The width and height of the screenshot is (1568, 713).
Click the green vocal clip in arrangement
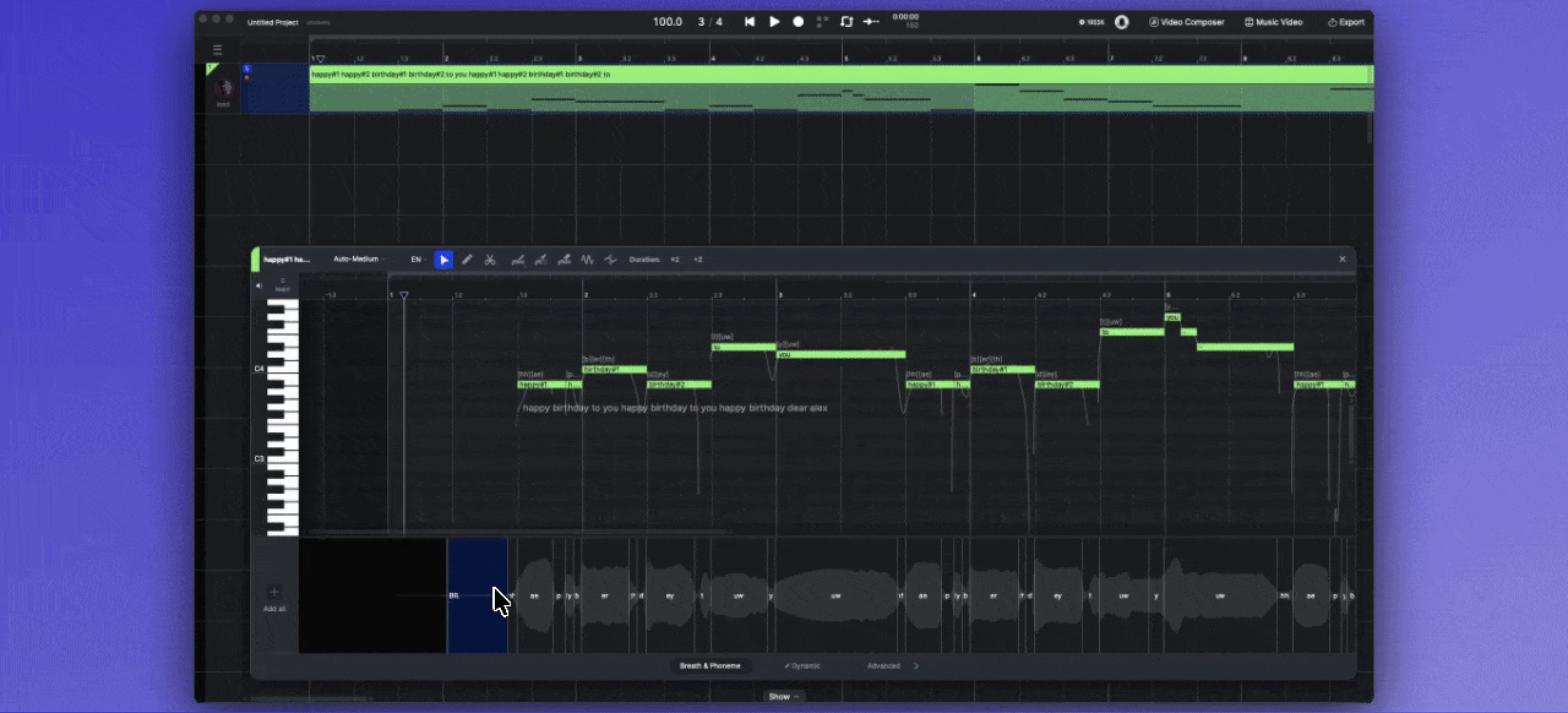click(x=841, y=88)
